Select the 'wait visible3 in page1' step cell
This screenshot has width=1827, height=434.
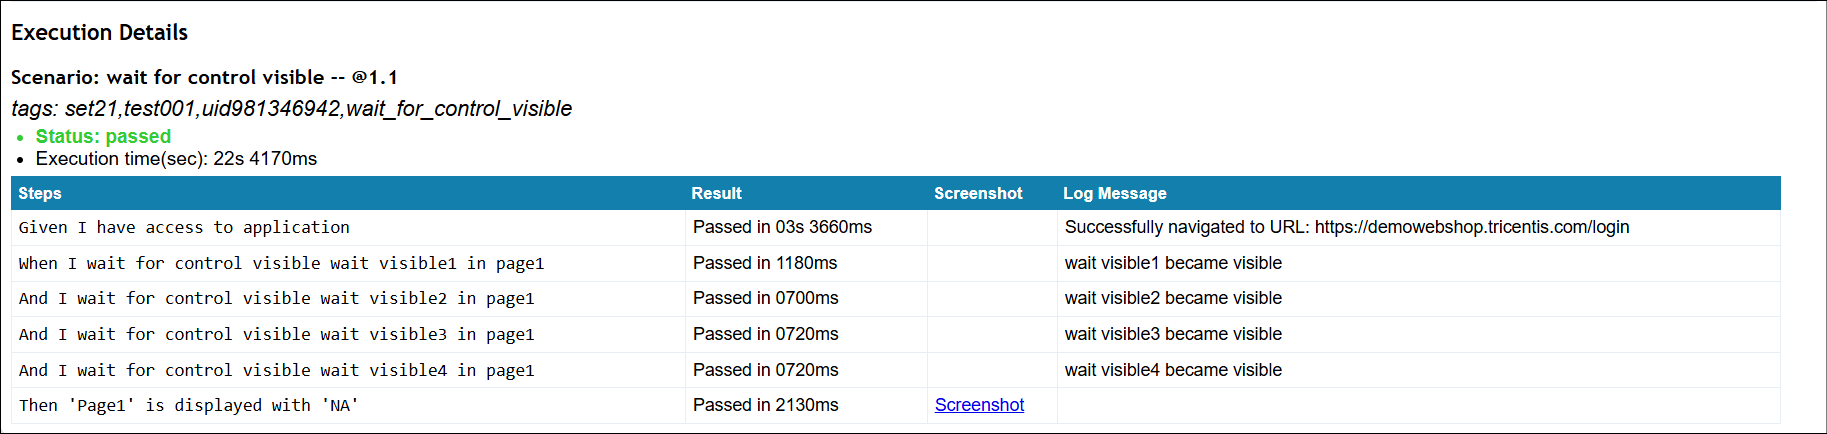pyautogui.click(x=276, y=335)
